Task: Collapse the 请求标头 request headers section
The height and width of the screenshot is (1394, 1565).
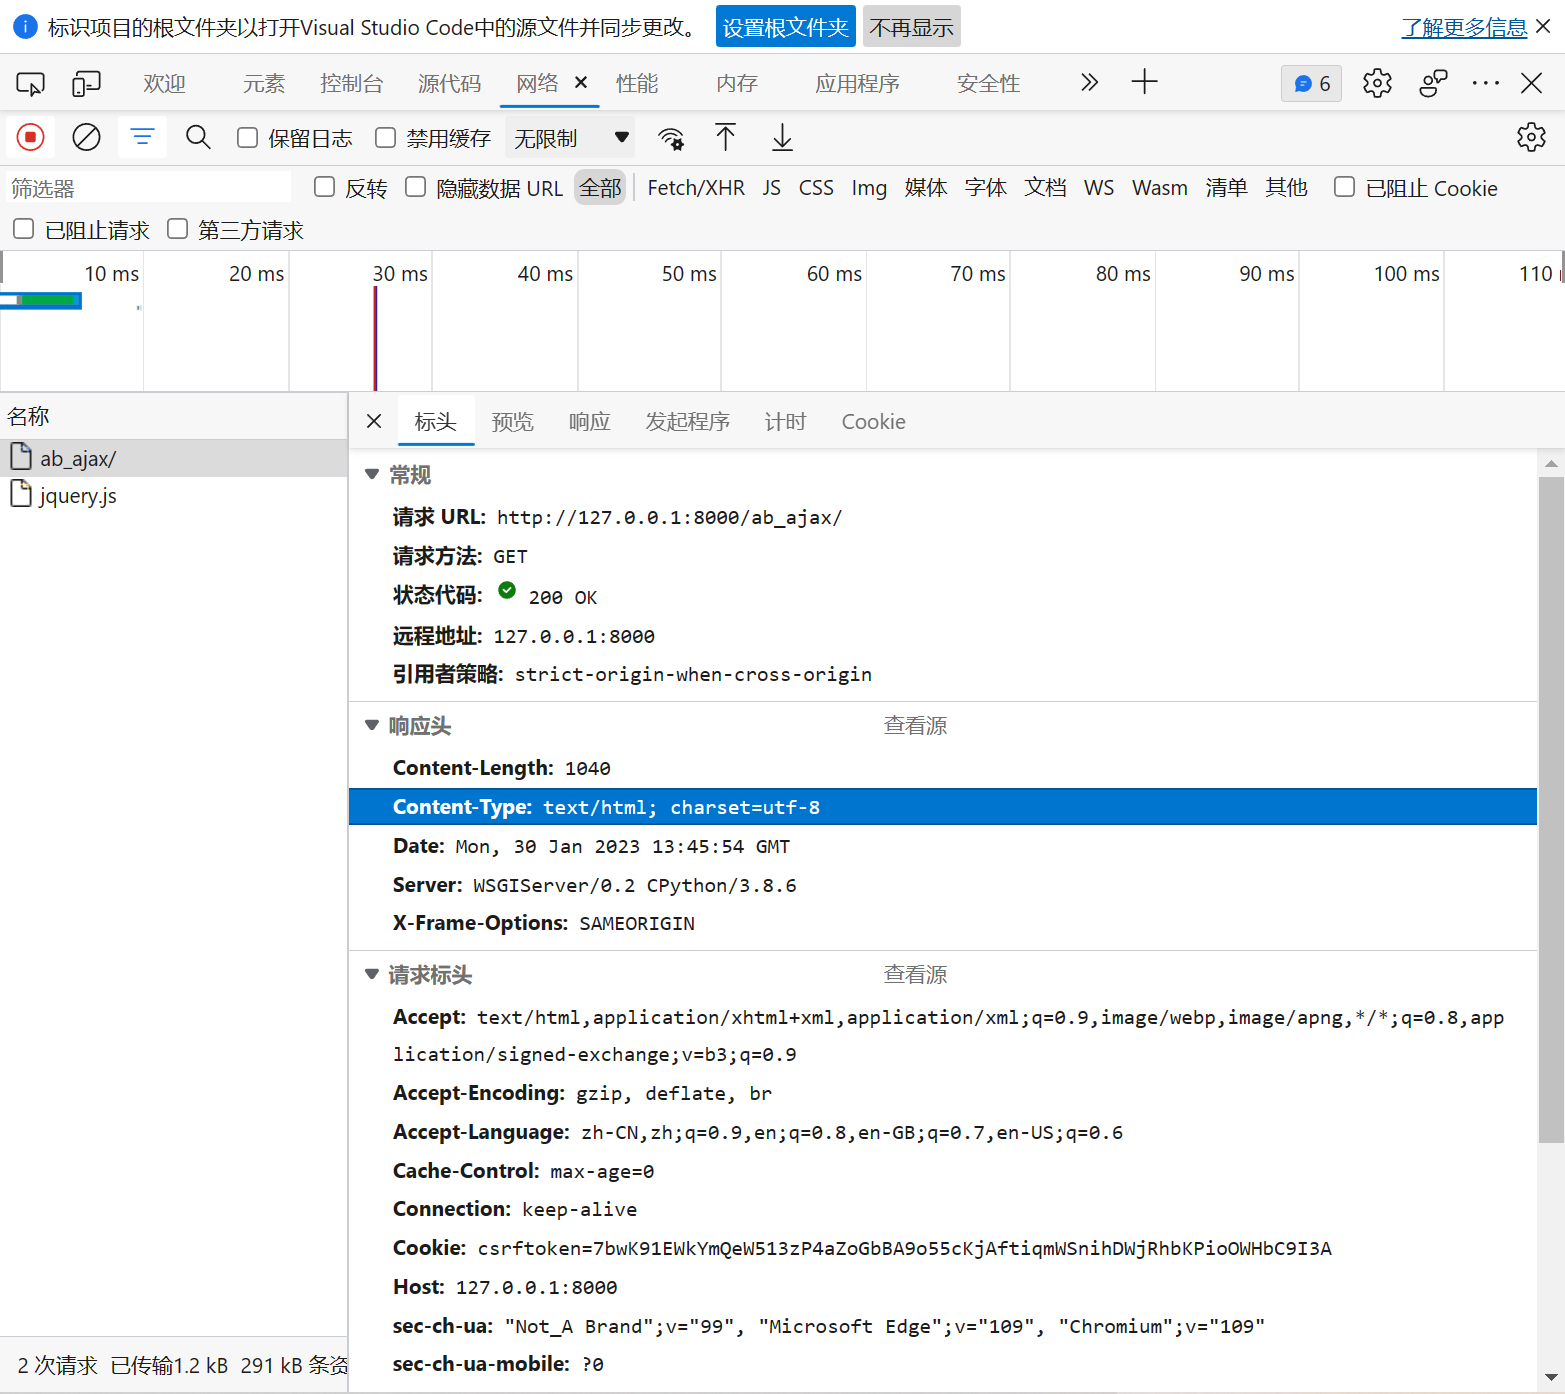Action: coord(372,974)
